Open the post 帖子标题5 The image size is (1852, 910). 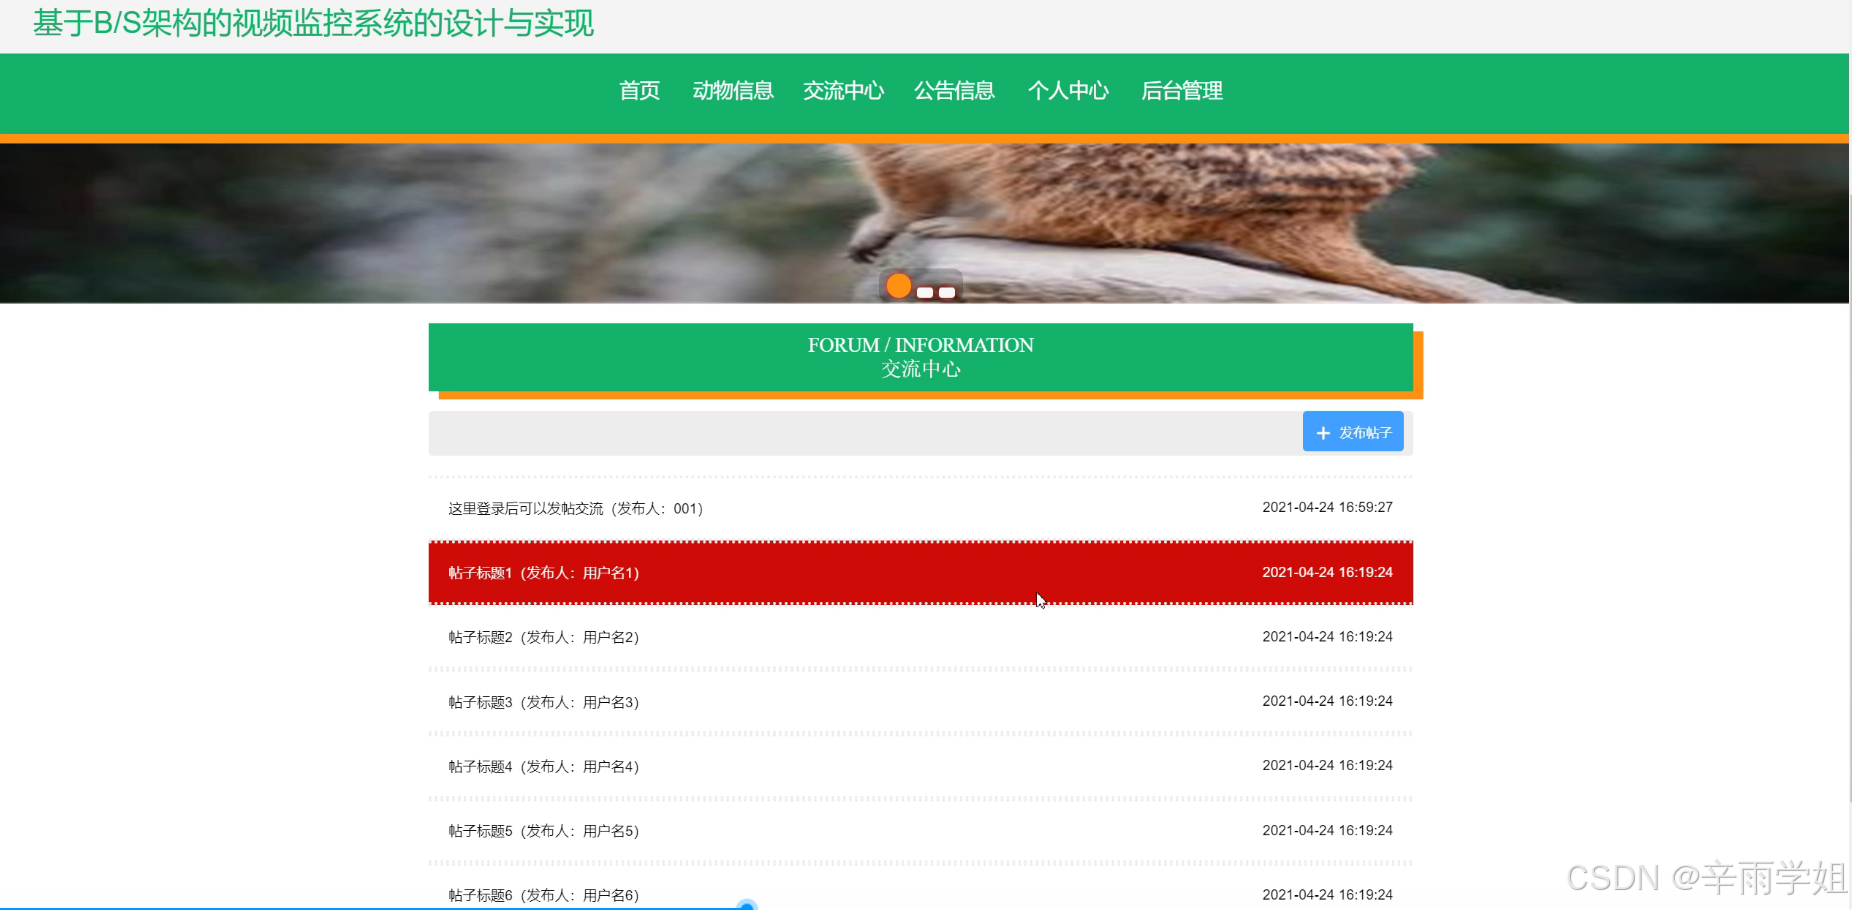point(543,830)
